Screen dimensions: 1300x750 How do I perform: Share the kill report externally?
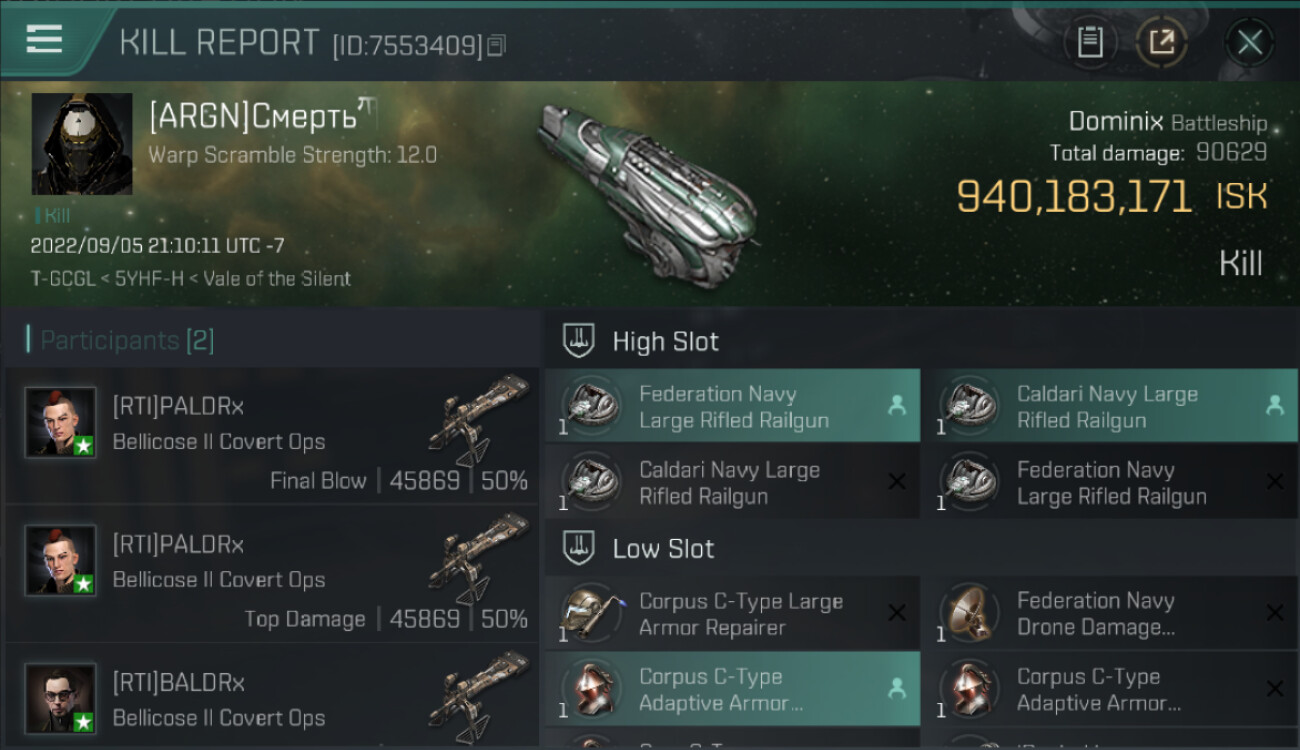[x=1161, y=42]
